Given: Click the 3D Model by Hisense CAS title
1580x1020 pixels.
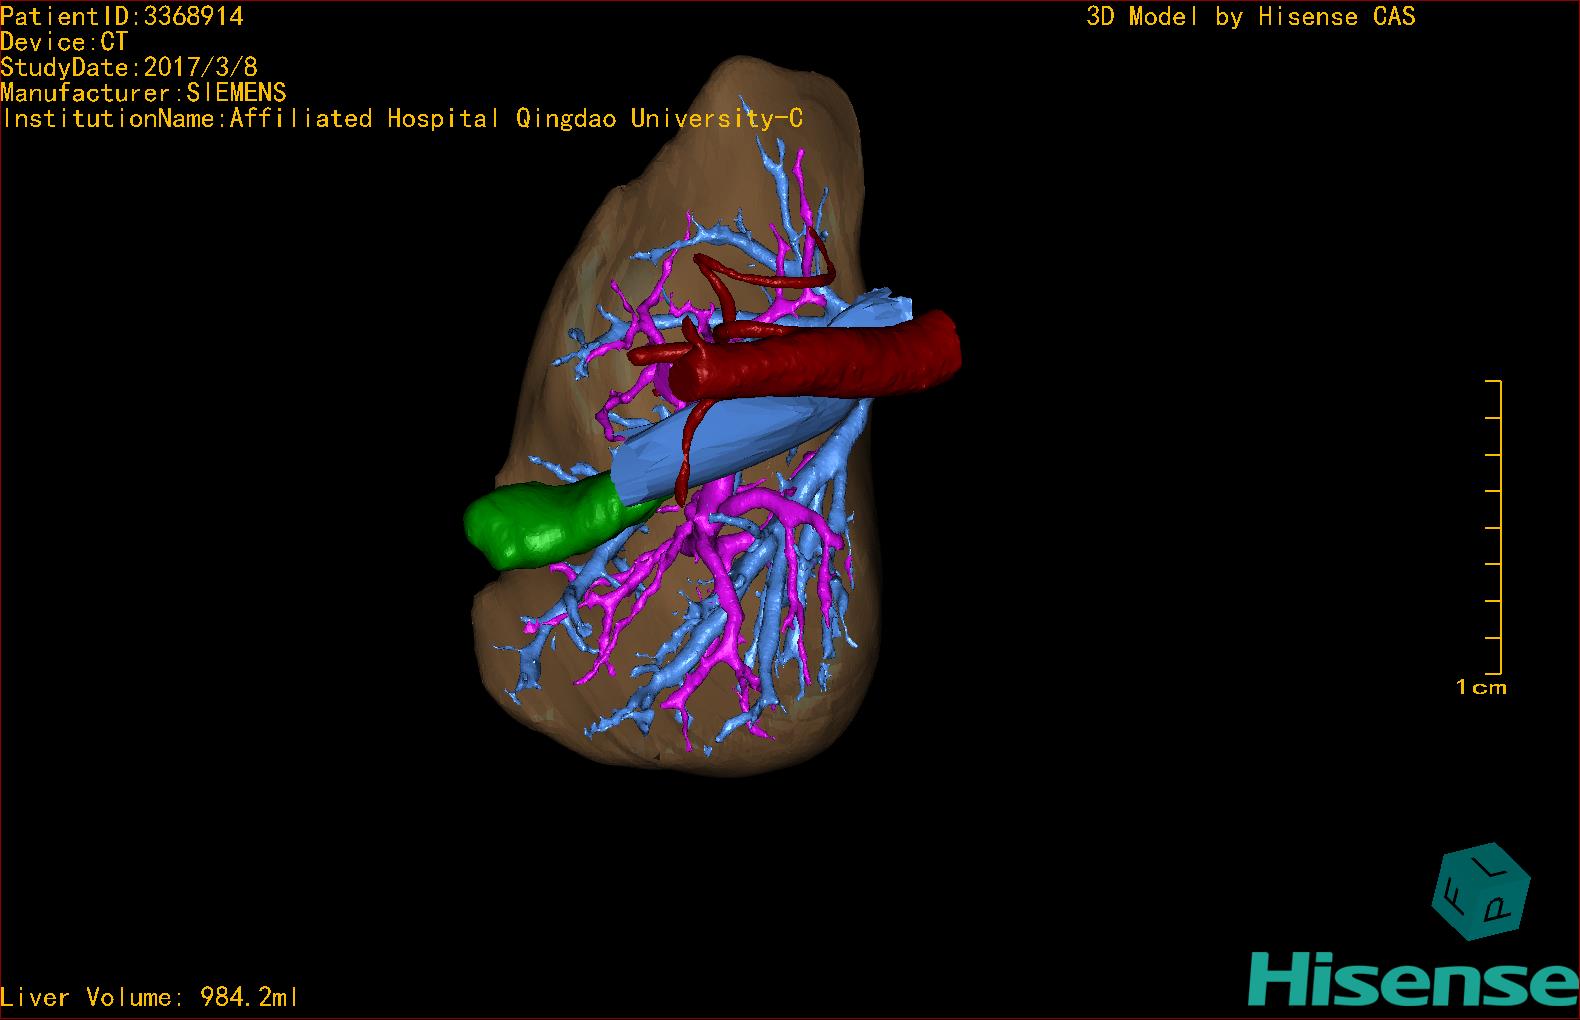Looking at the screenshot, I should tap(1250, 17).
